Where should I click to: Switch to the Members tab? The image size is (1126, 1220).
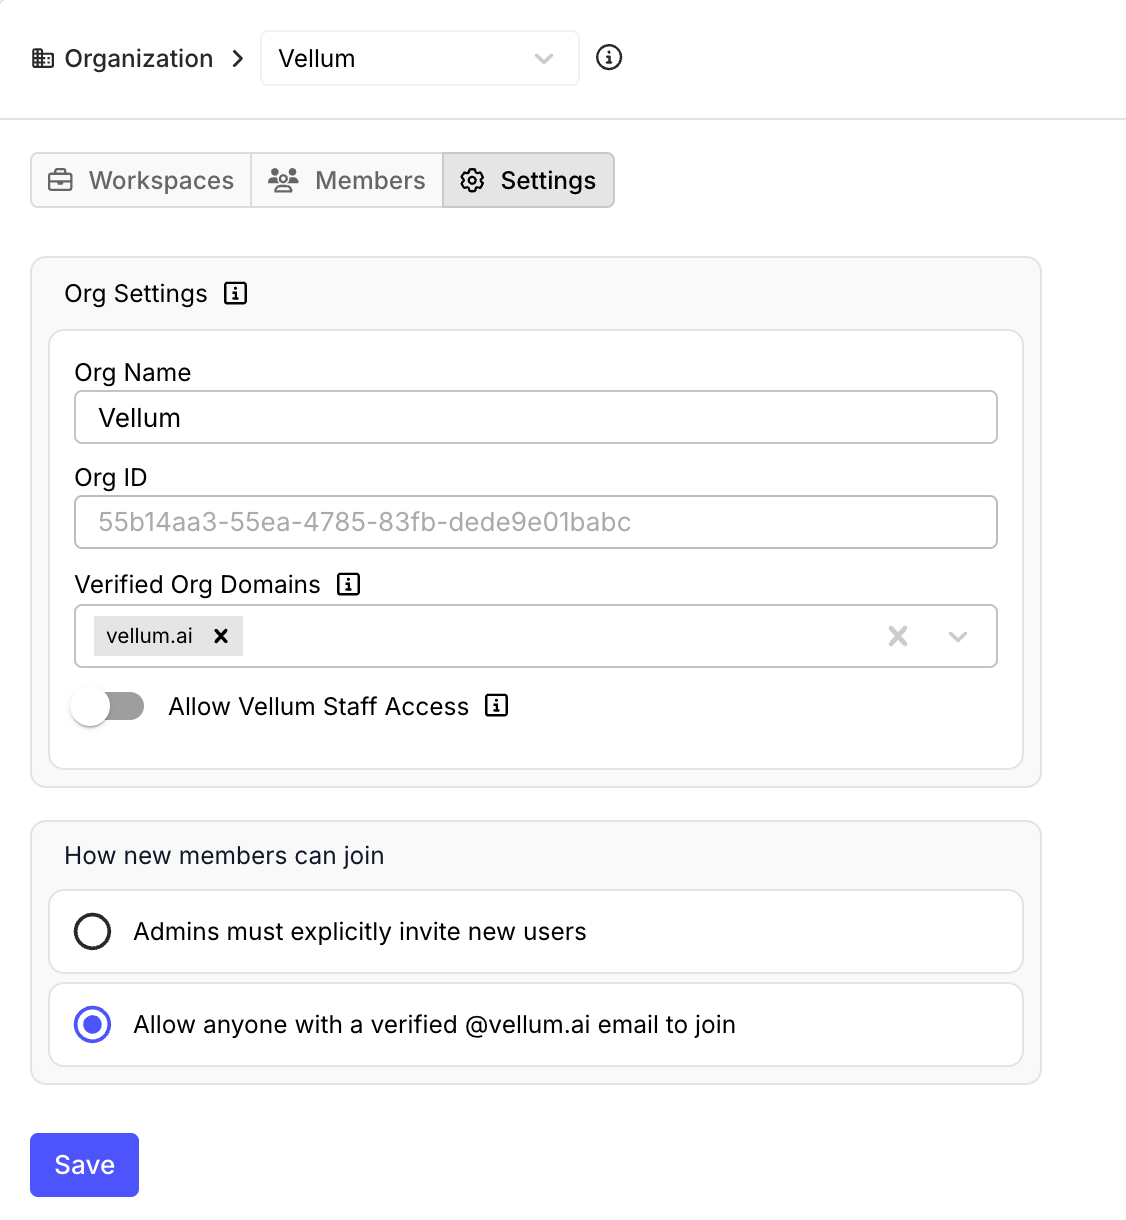click(347, 180)
